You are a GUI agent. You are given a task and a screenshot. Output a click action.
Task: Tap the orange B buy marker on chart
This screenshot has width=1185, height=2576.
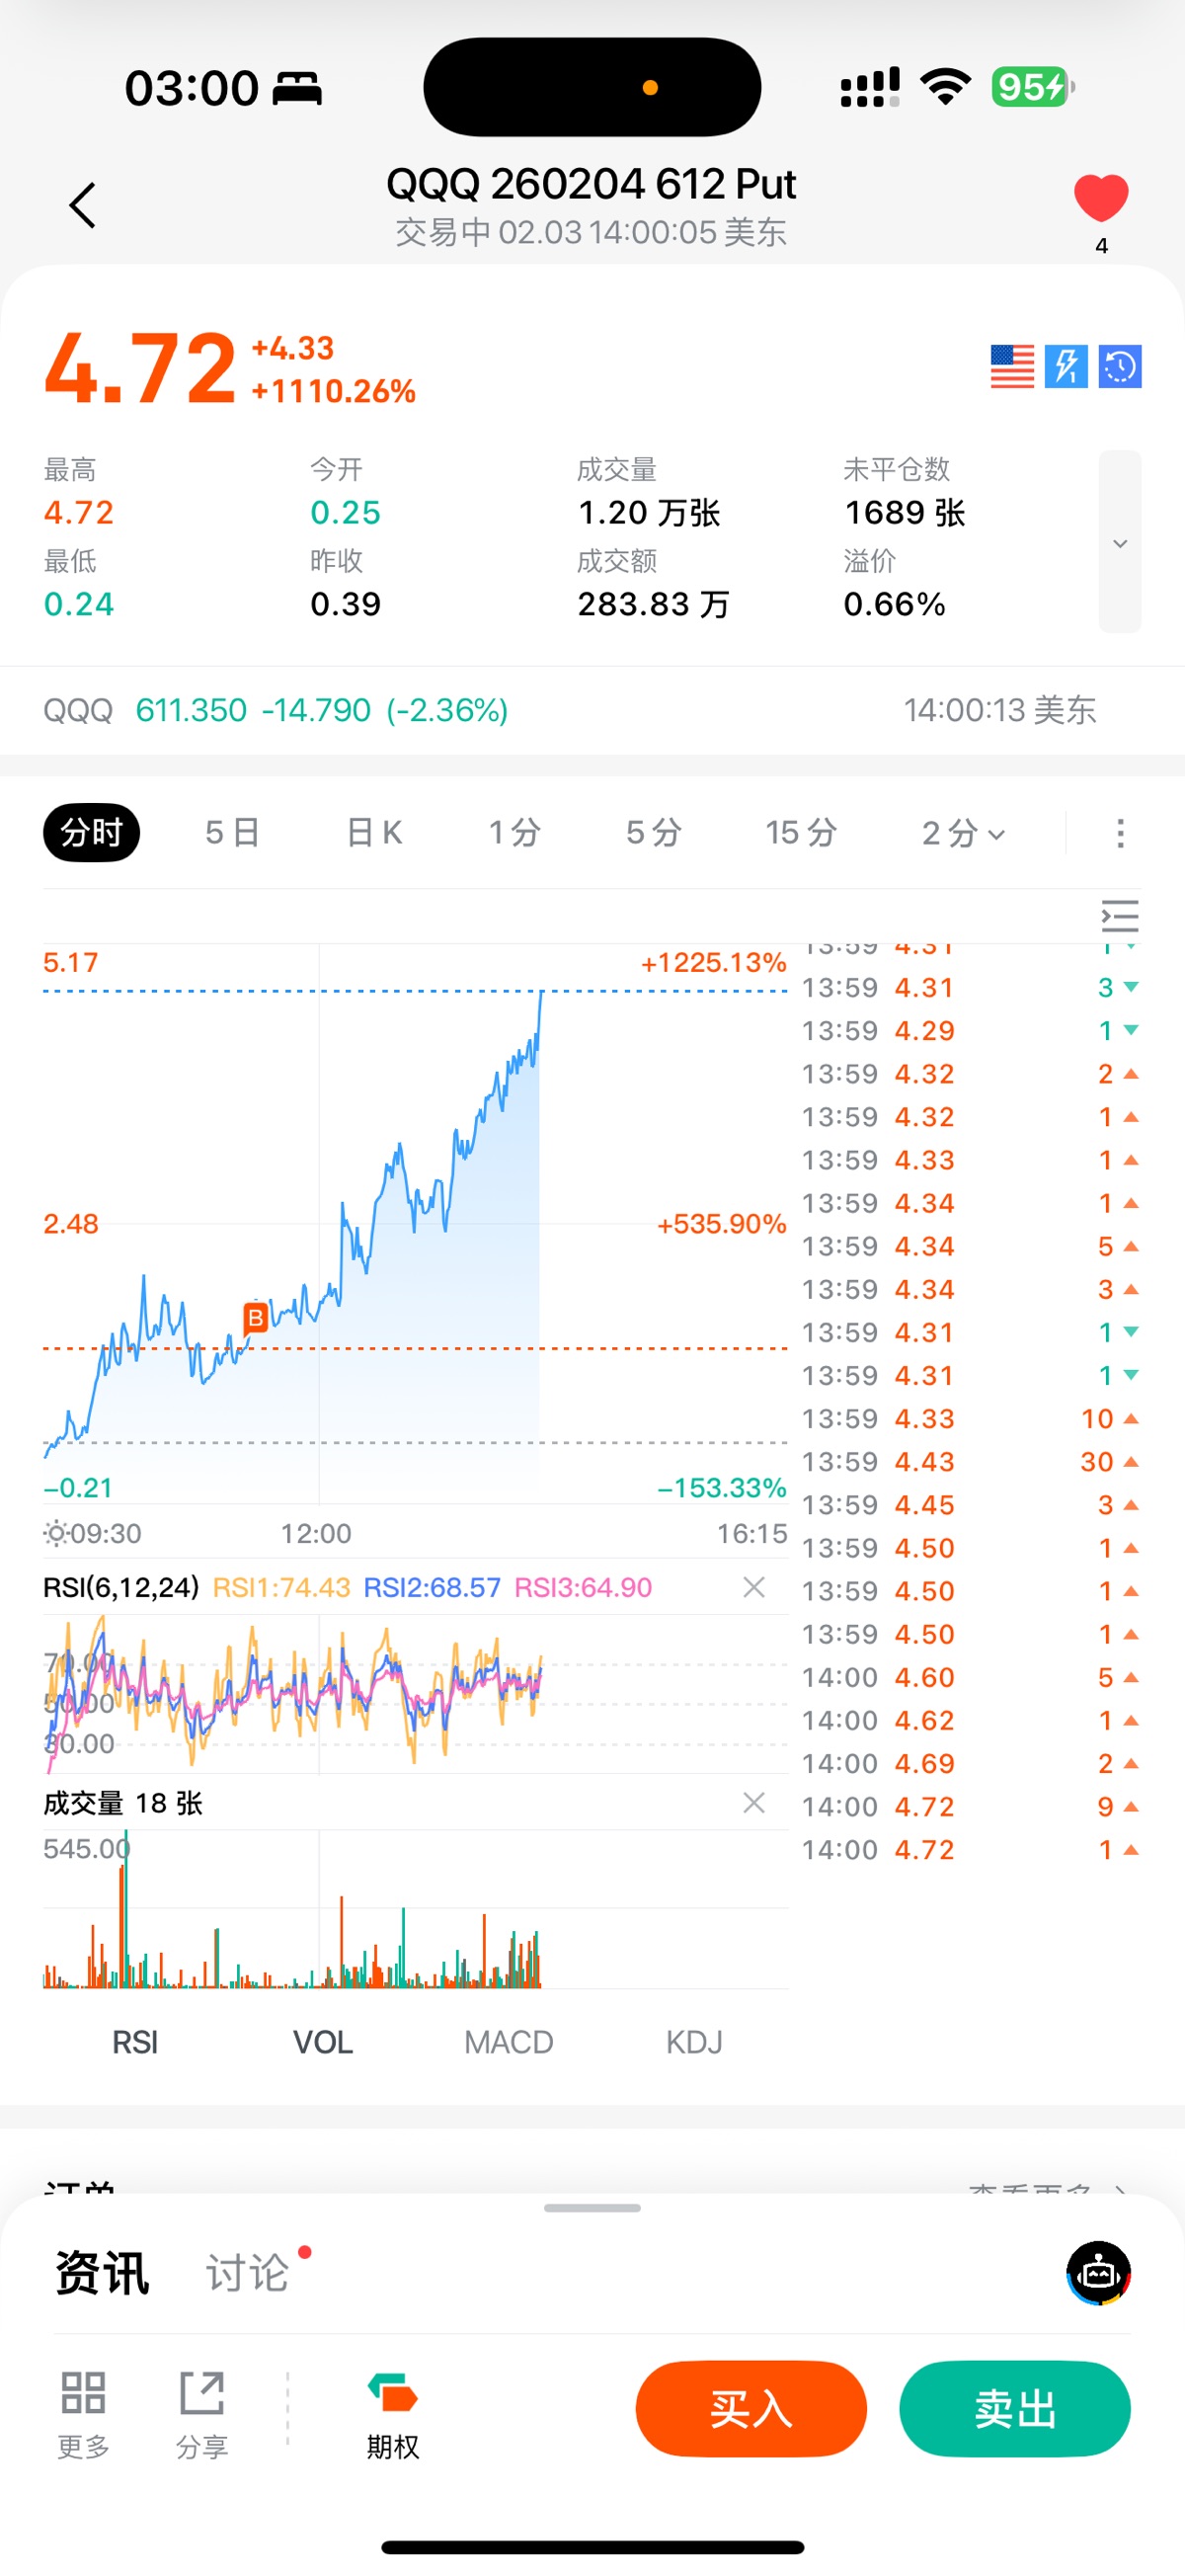tap(256, 1318)
